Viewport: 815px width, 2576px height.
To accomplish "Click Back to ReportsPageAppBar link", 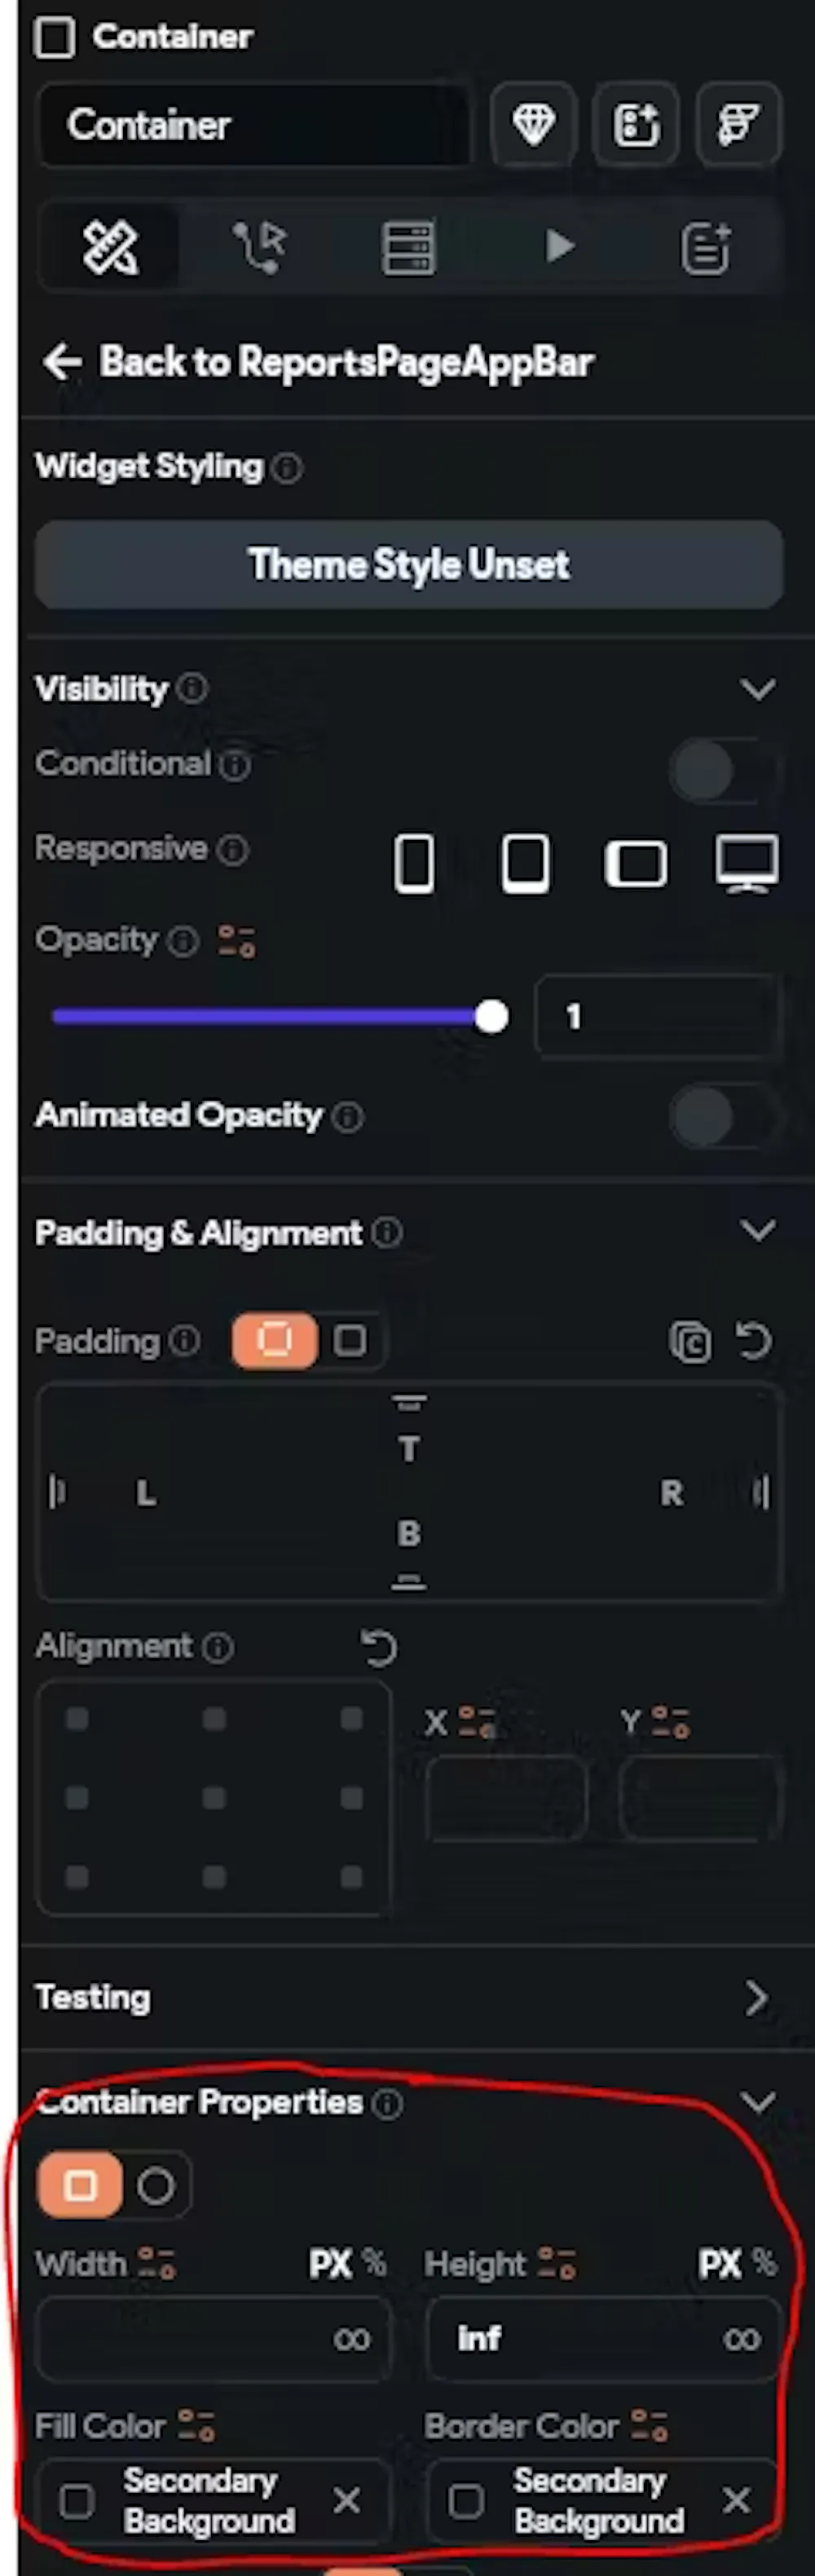I will [318, 362].
